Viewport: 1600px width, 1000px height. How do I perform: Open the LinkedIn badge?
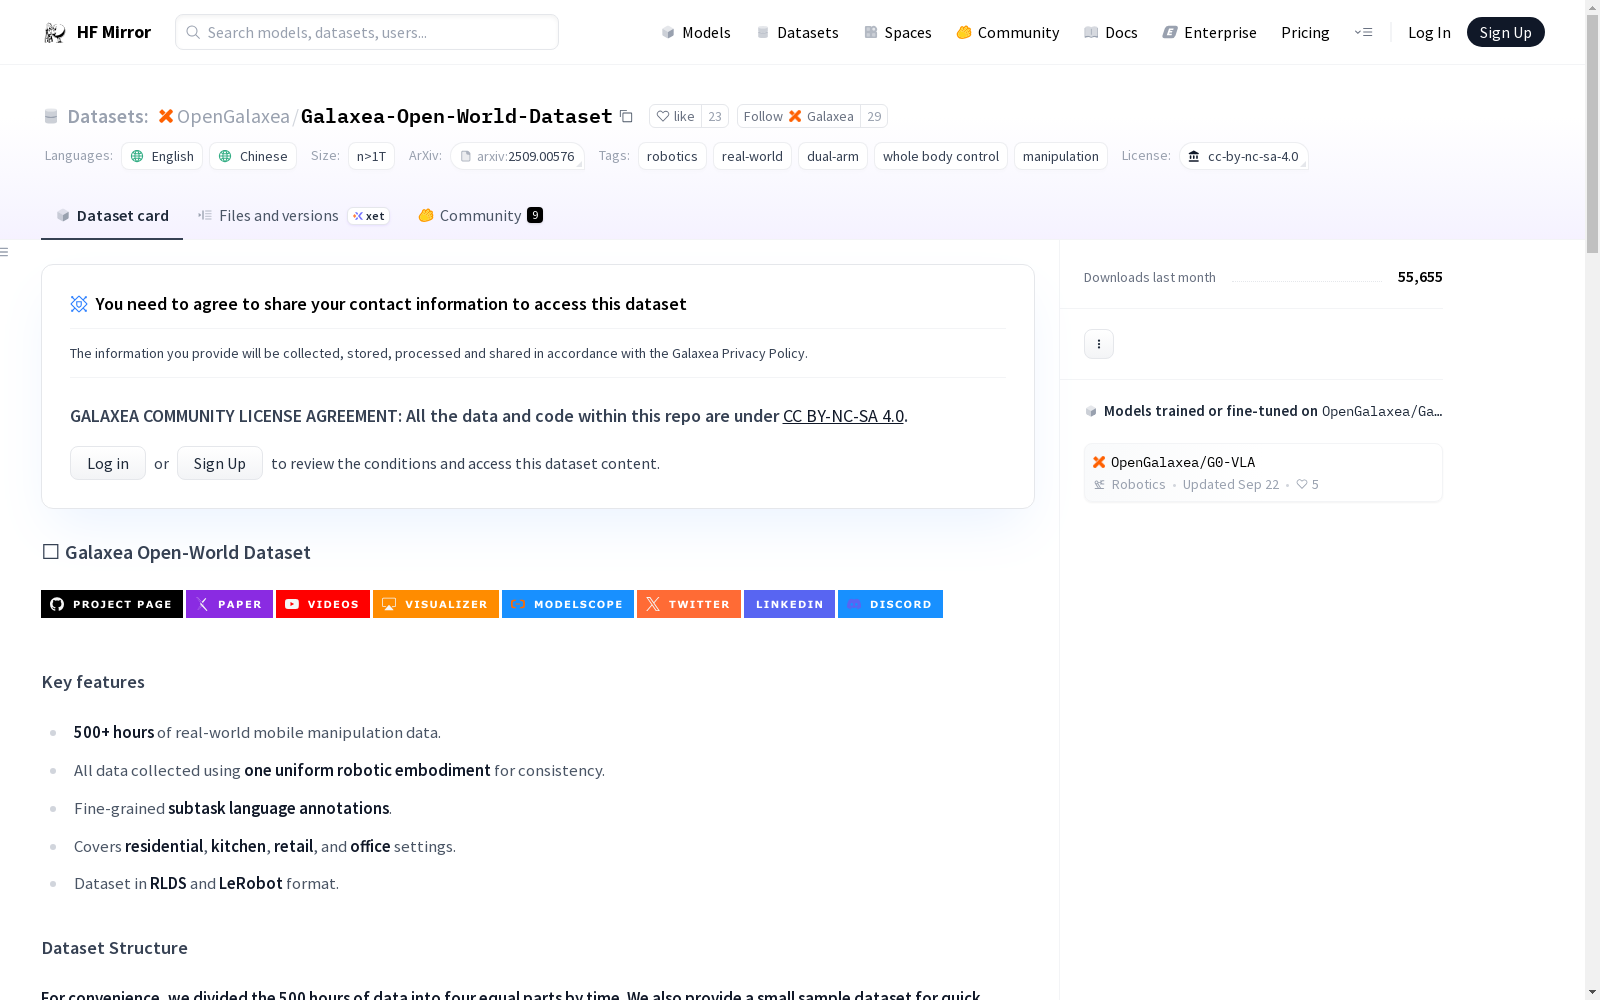pyautogui.click(x=789, y=604)
